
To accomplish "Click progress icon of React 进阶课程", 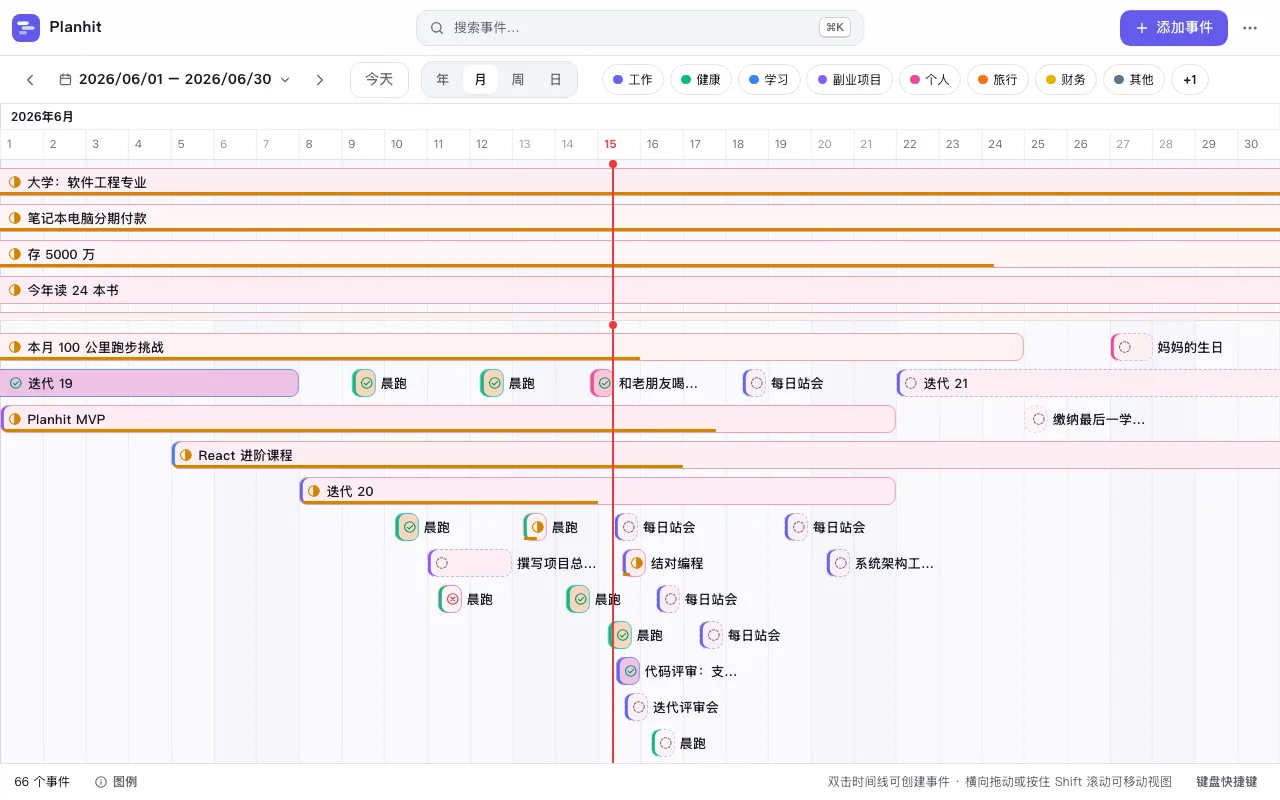I will coord(186,455).
